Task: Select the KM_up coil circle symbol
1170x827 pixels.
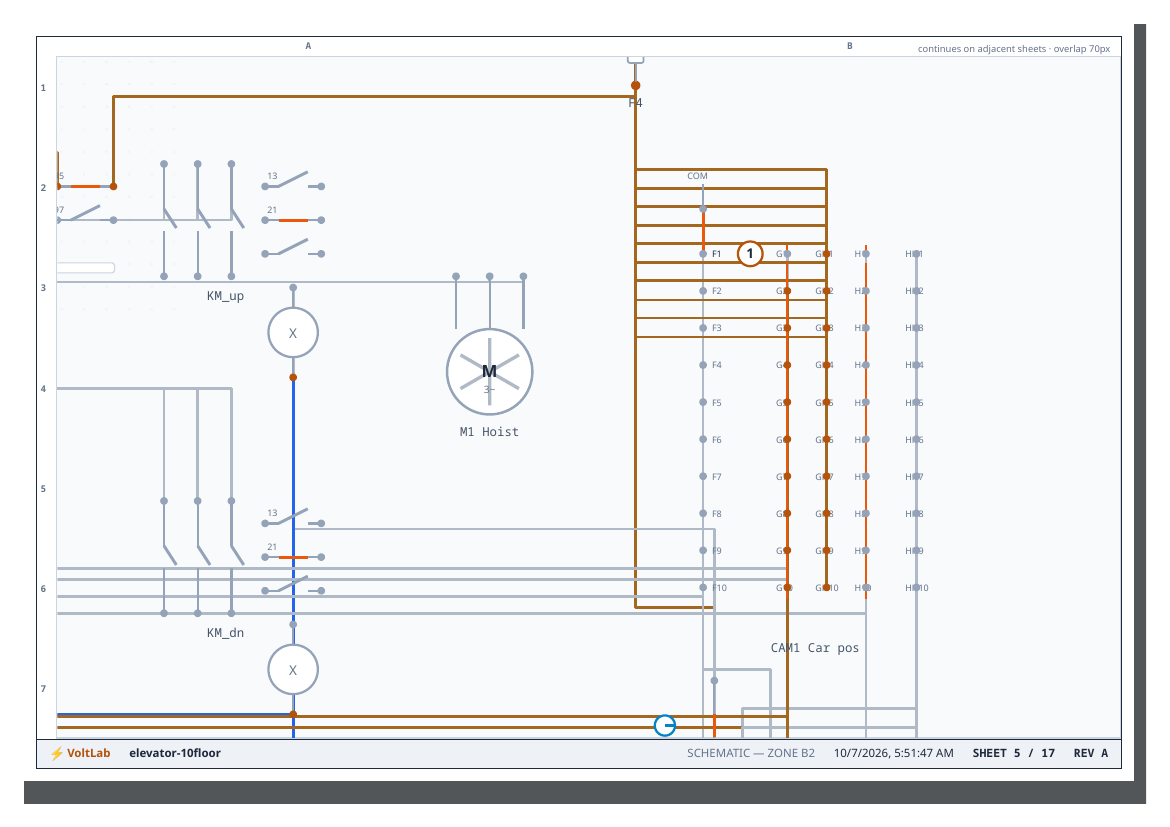Action: click(293, 333)
